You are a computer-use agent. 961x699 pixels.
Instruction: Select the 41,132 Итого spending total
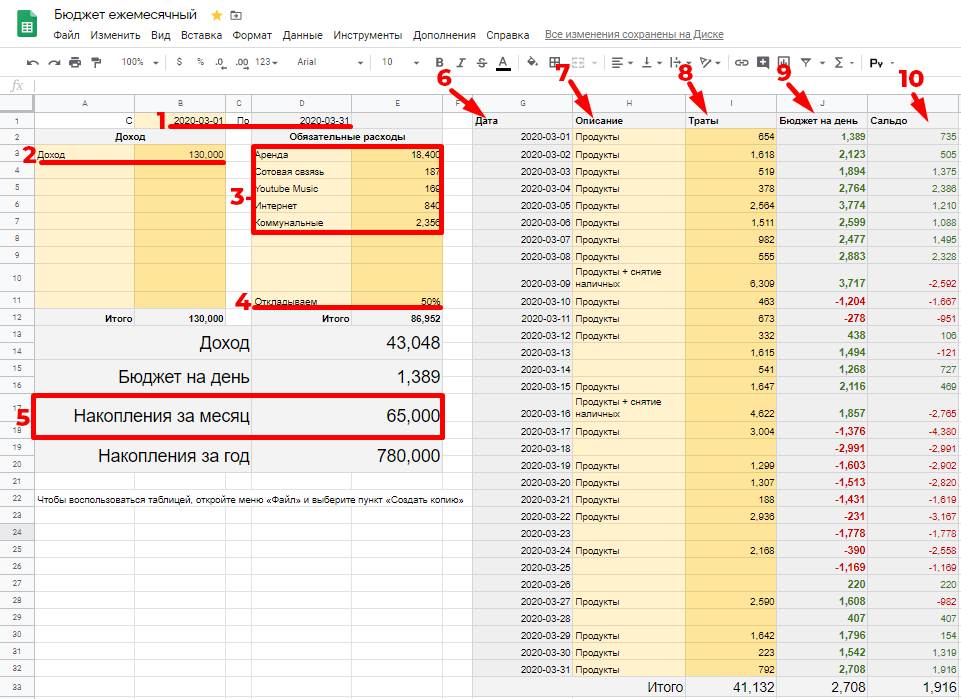731,687
